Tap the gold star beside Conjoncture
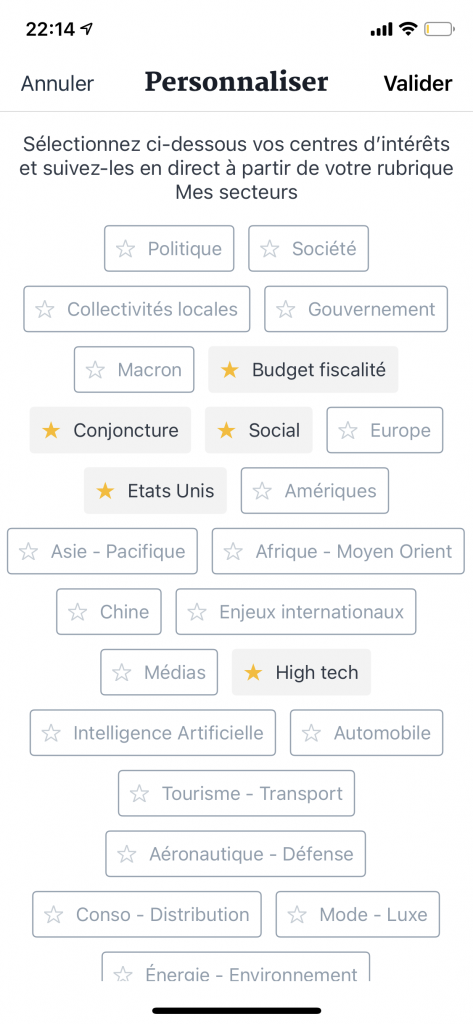 (x=50, y=430)
